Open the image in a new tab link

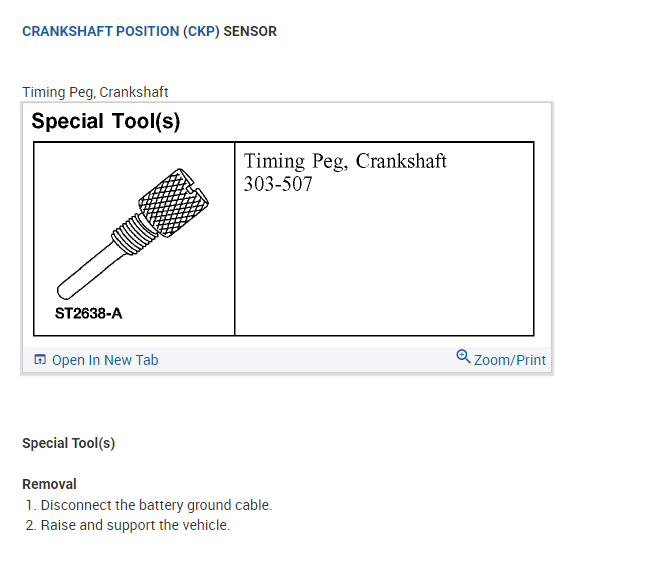[104, 360]
